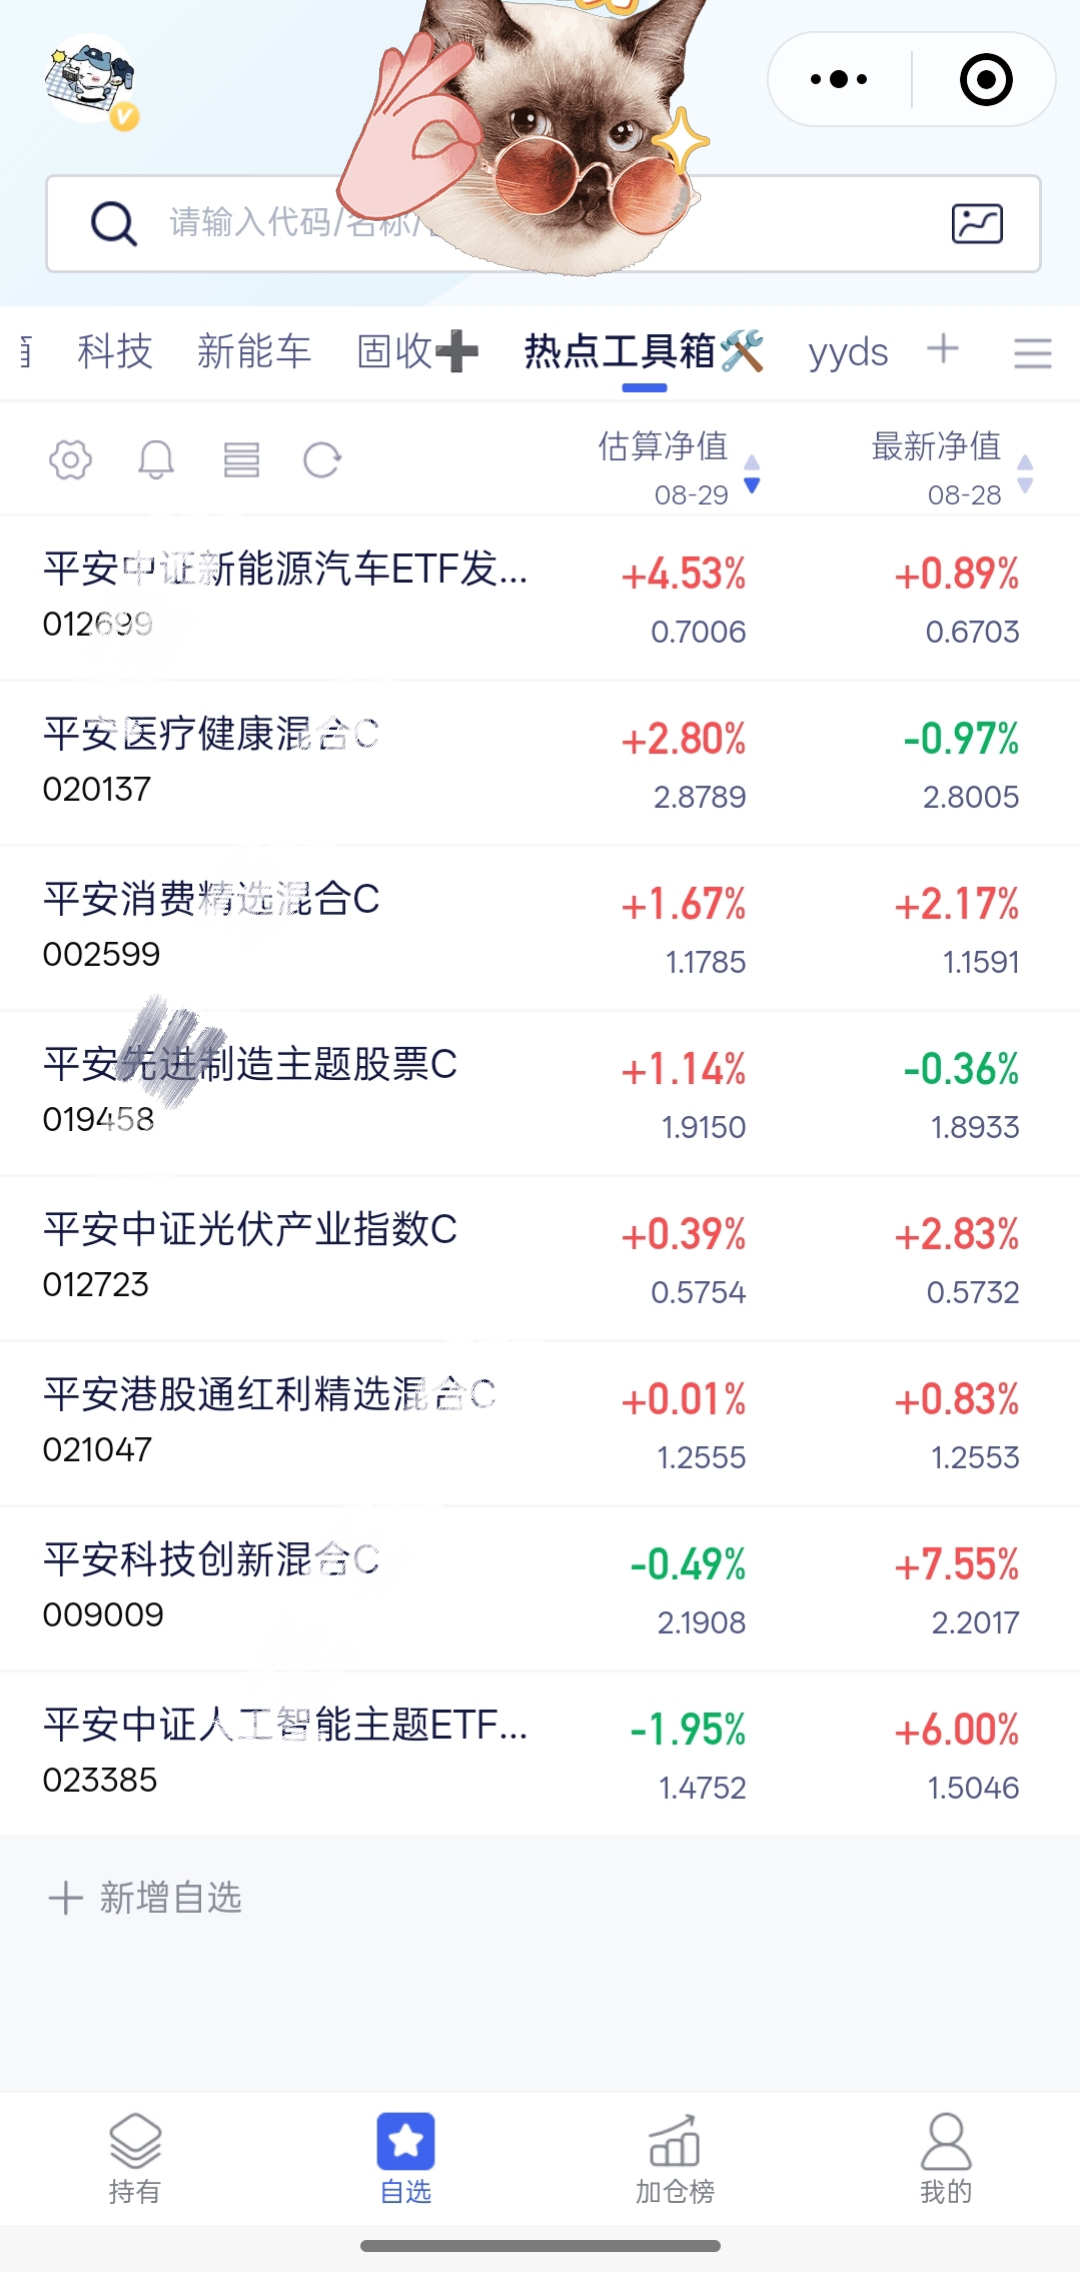The image size is (1080, 2272).
Task: Open the 持有 bottom tab
Action: pyautogui.click(x=135, y=2160)
